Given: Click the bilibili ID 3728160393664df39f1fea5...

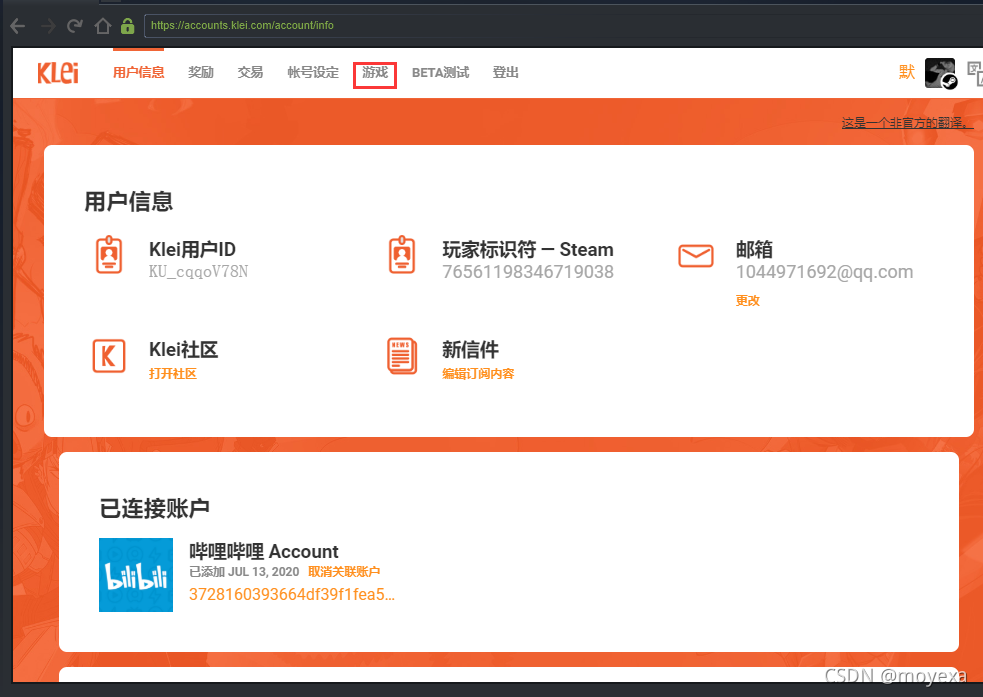Looking at the screenshot, I should tap(292, 594).
